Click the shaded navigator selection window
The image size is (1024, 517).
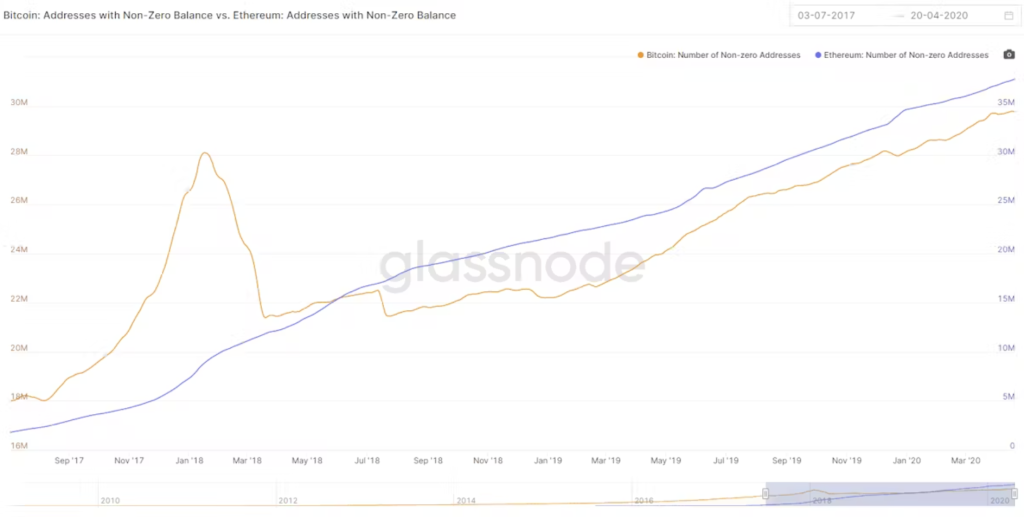click(890, 493)
